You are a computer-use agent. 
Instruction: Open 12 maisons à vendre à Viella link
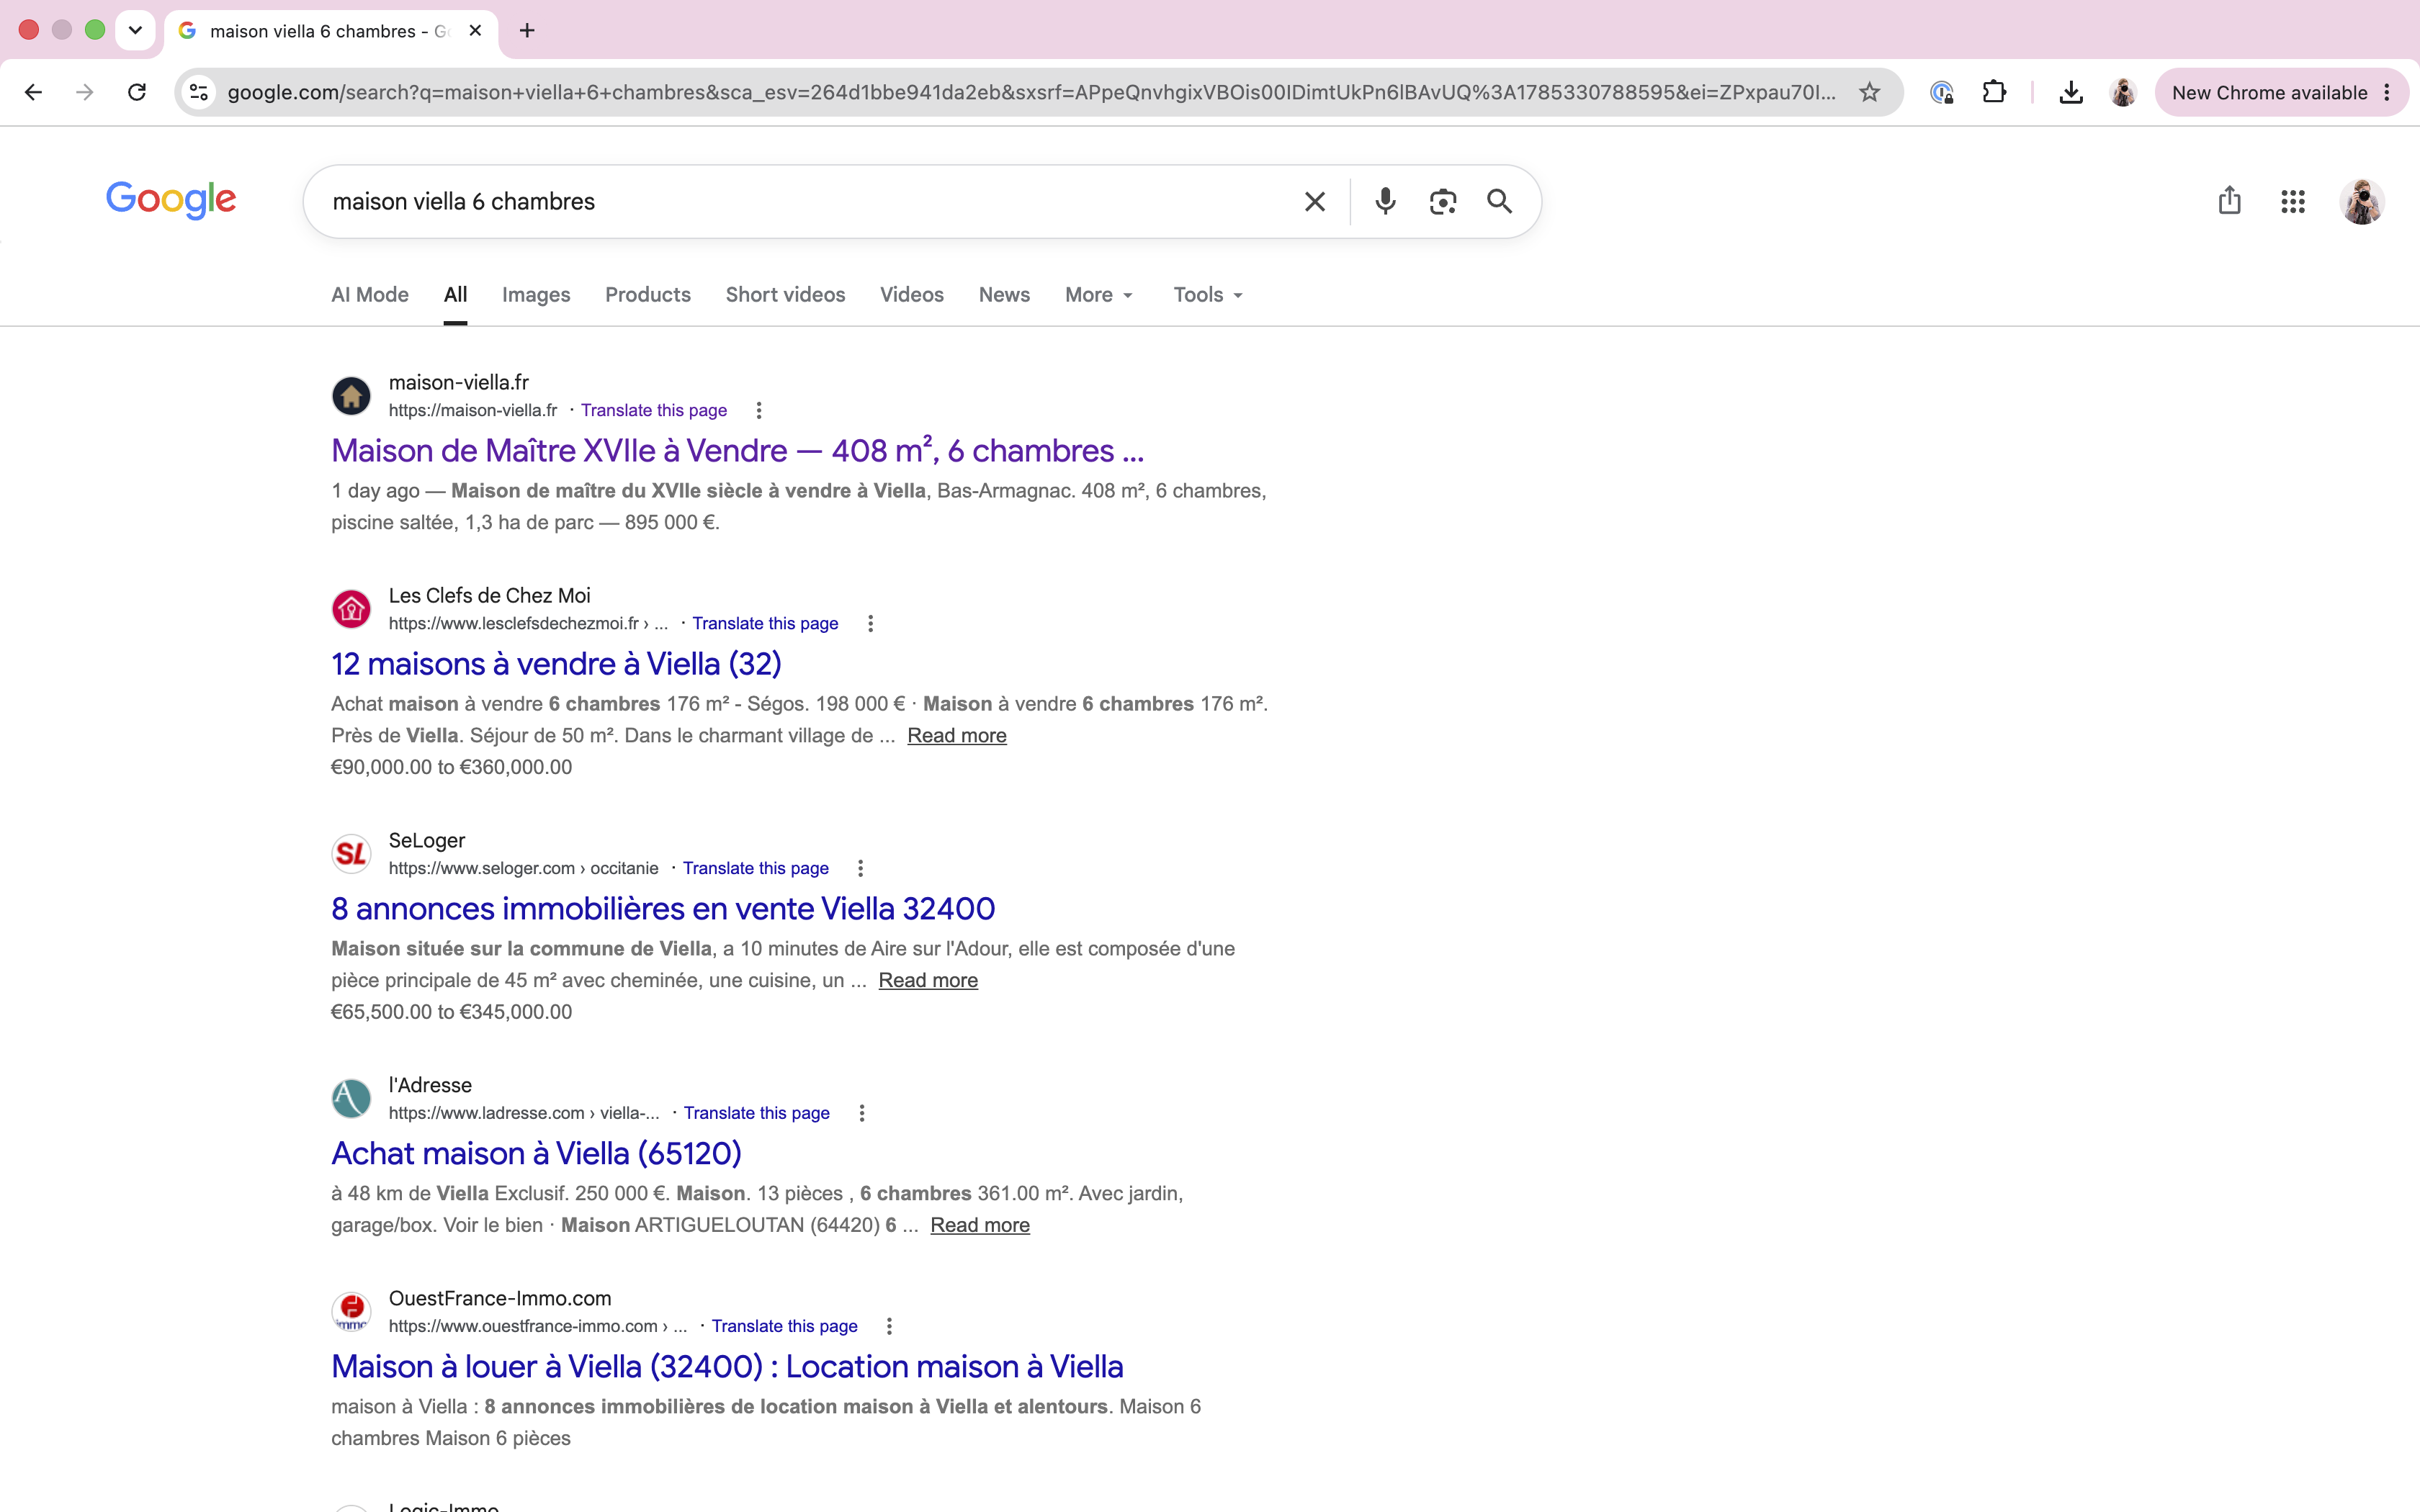pyautogui.click(x=556, y=664)
